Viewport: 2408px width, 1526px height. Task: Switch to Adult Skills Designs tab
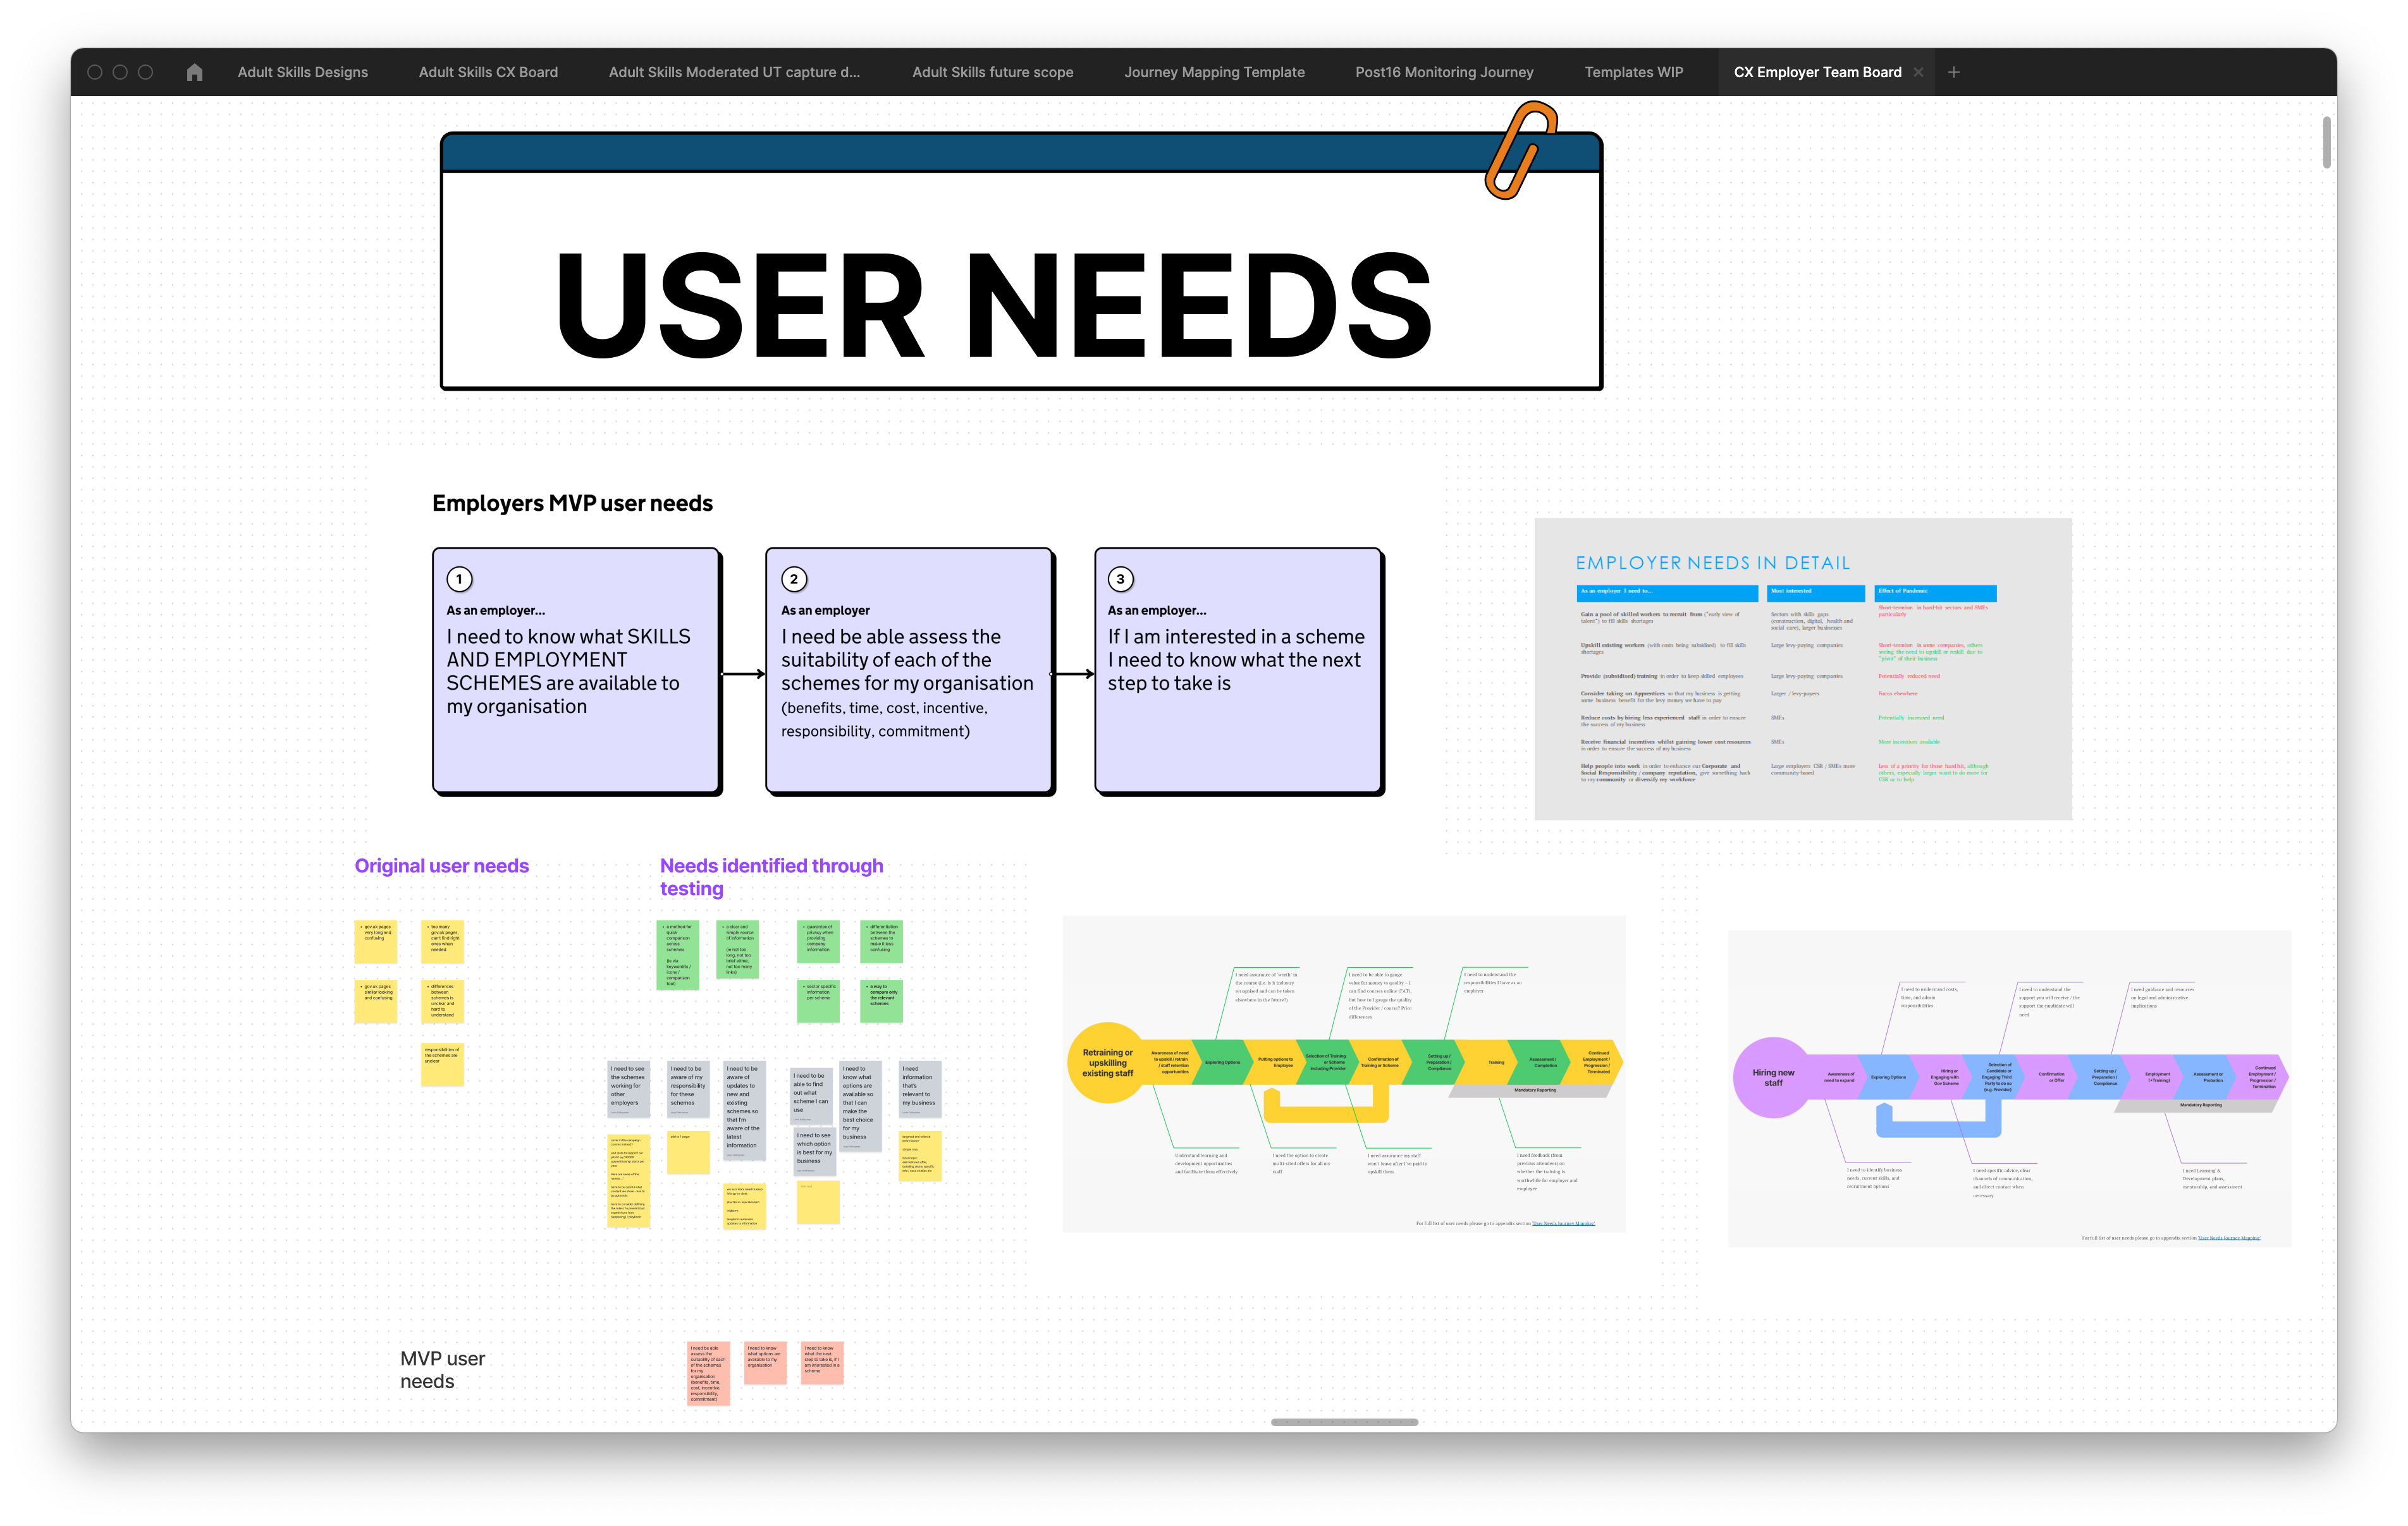pos(302,72)
